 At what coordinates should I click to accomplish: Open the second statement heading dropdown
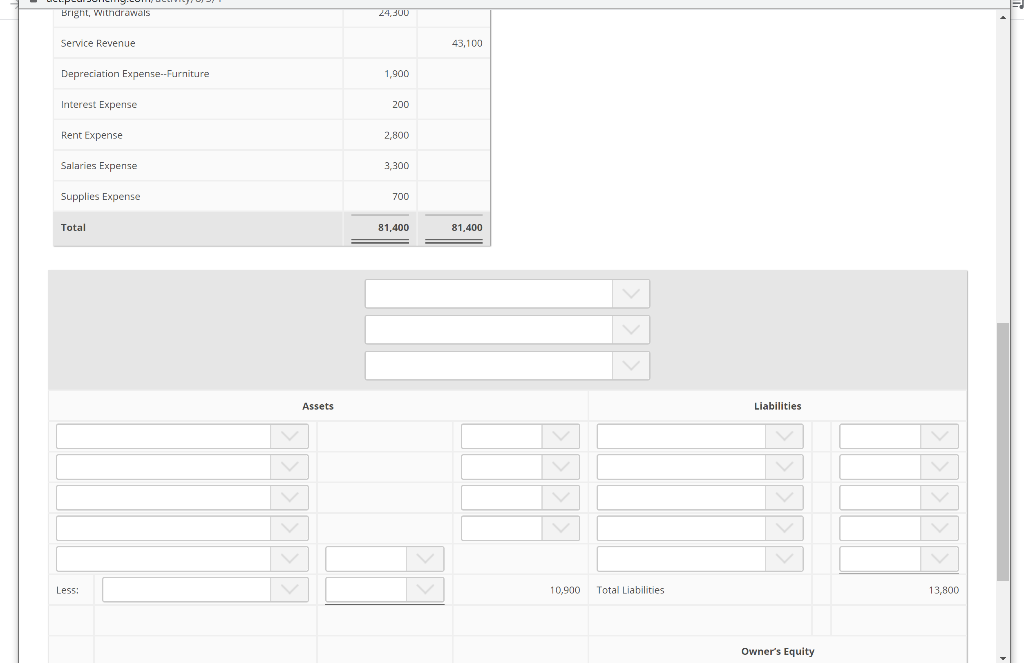pyautogui.click(x=630, y=329)
